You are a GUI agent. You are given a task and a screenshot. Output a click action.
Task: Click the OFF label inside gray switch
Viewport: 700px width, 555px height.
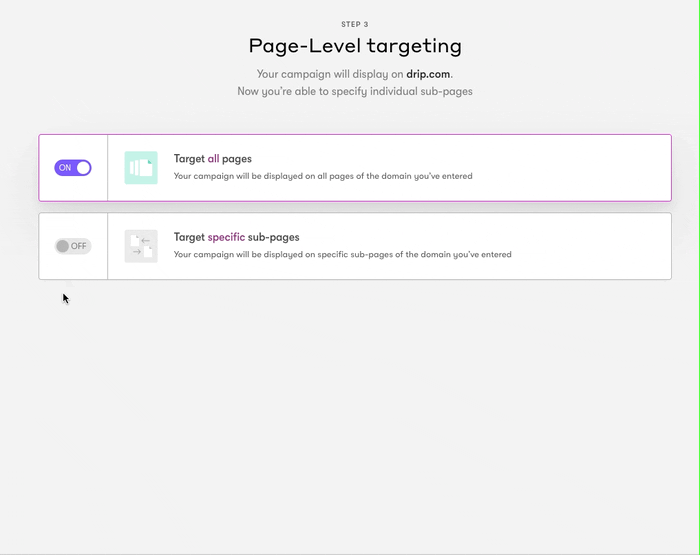pos(79,246)
